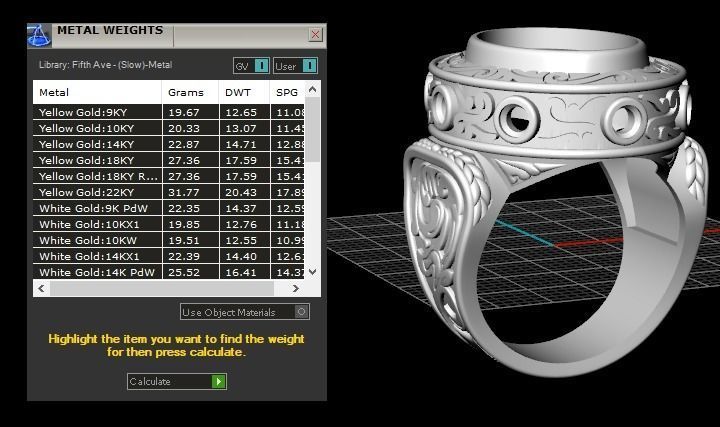Select the White Gold:14KX1 row
720x427 pixels.
(x=169, y=257)
